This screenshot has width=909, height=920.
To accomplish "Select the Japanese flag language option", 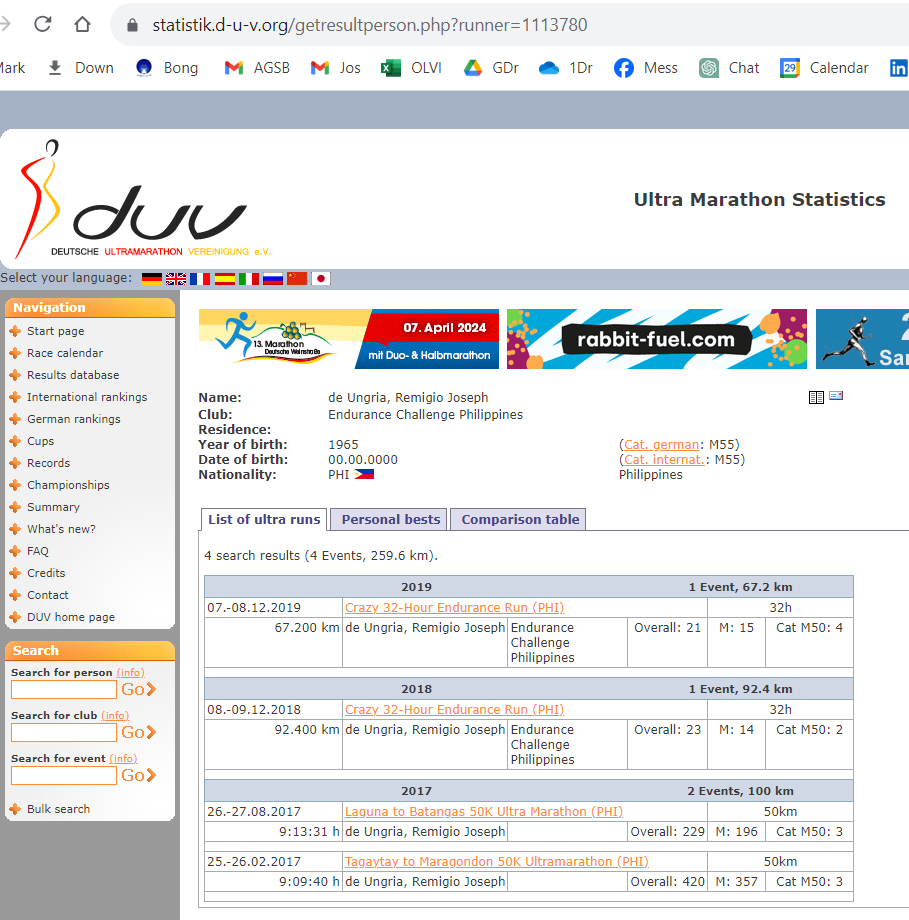I will pos(321,279).
